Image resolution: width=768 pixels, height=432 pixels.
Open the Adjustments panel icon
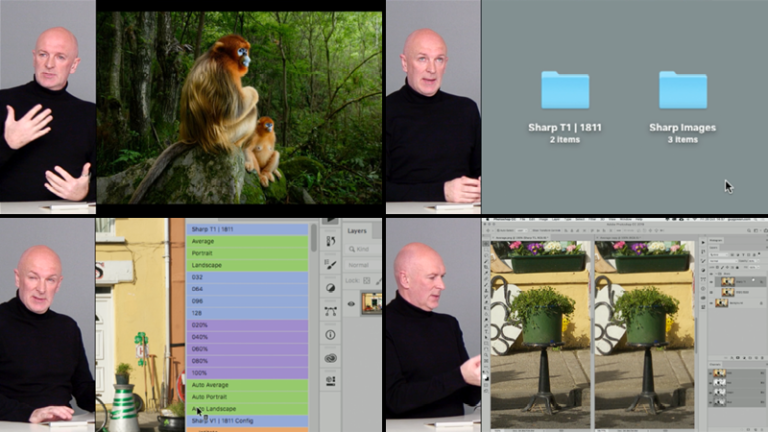[331, 287]
